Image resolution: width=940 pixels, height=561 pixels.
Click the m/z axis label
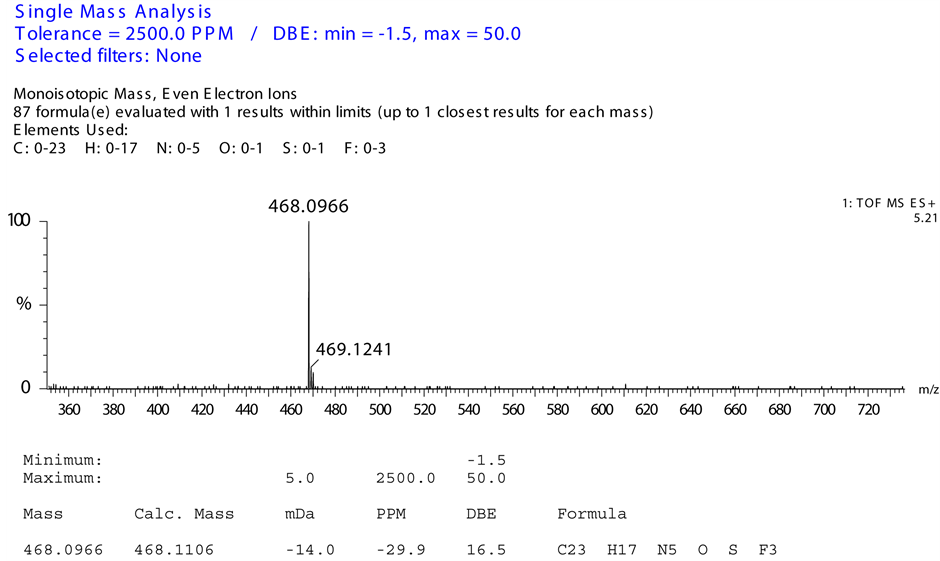pos(926,389)
